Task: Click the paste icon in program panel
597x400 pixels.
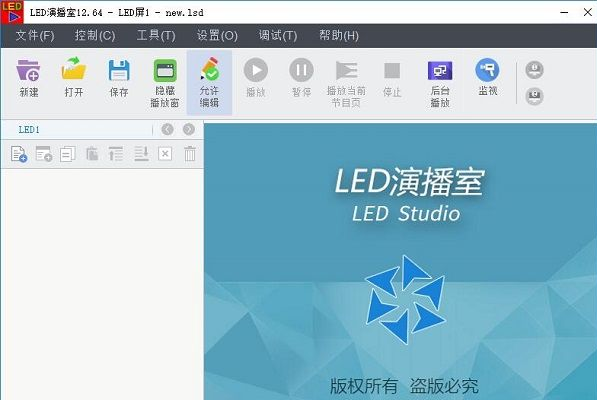Action: click(x=92, y=154)
